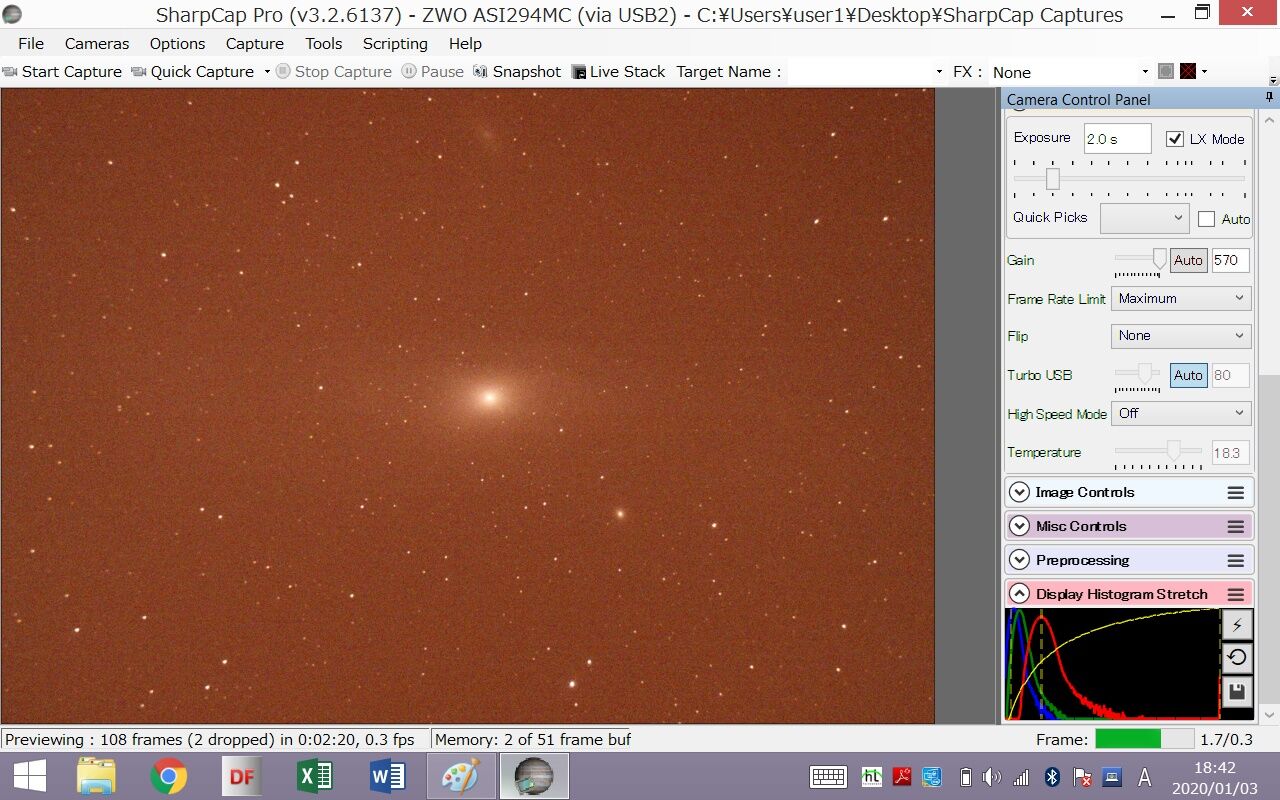The width and height of the screenshot is (1280, 800).
Task: Toggle the LX Mode checkbox
Action: click(x=1175, y=139)
